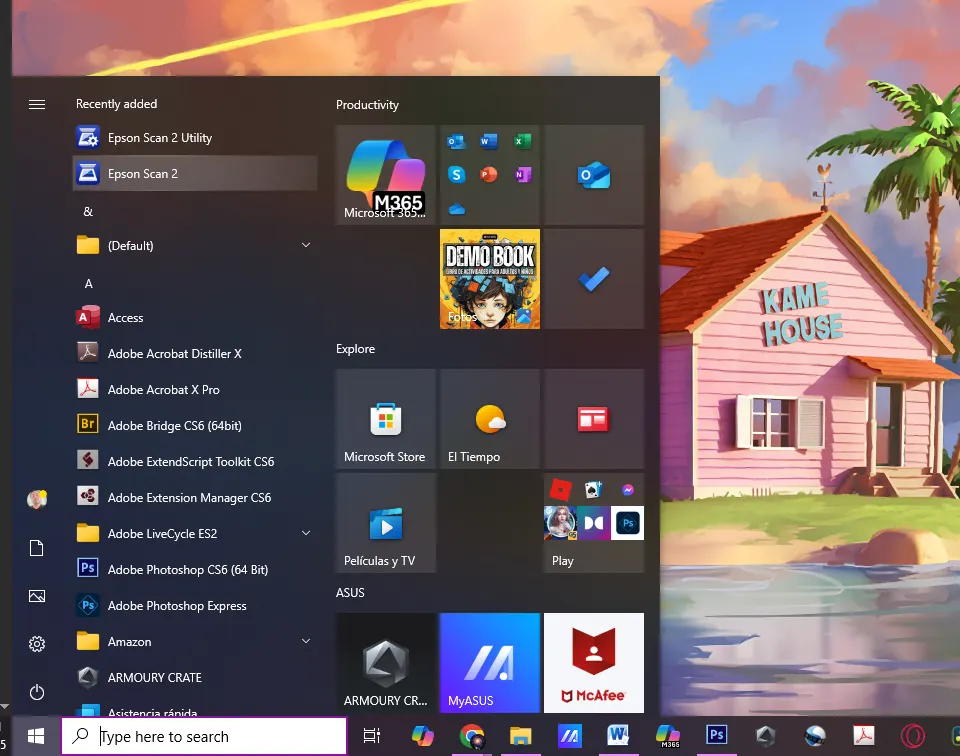Open Word from the taskbar
Screen dimensions: 960x756
coord(618,736)
